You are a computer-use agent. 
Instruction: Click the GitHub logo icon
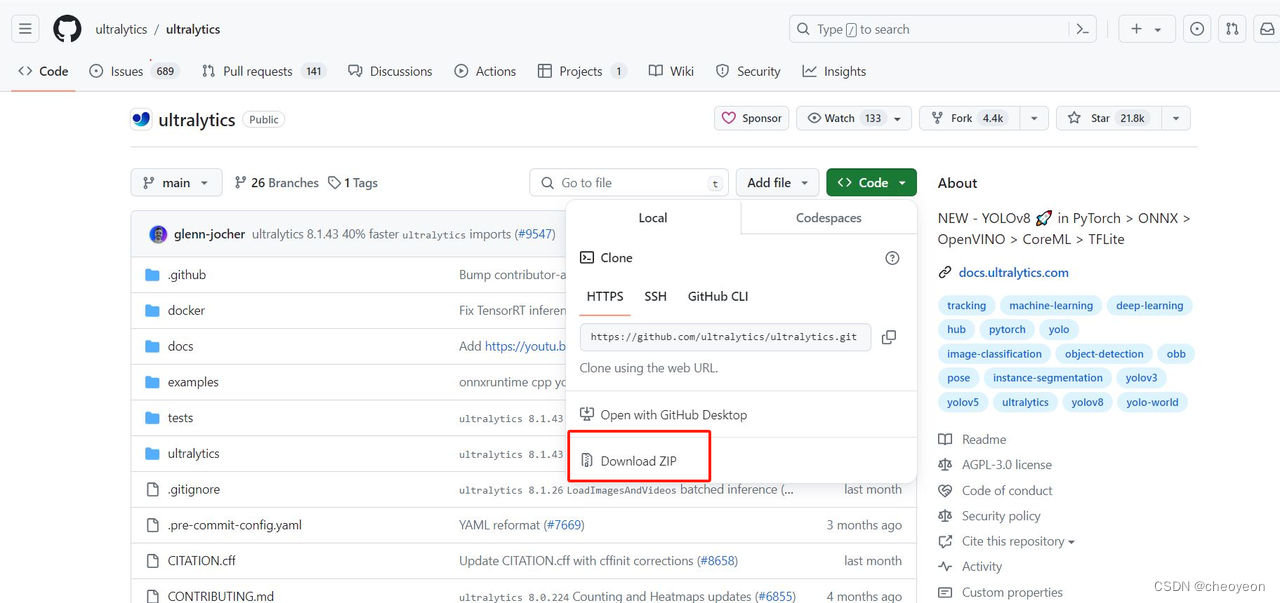(67, 29)
